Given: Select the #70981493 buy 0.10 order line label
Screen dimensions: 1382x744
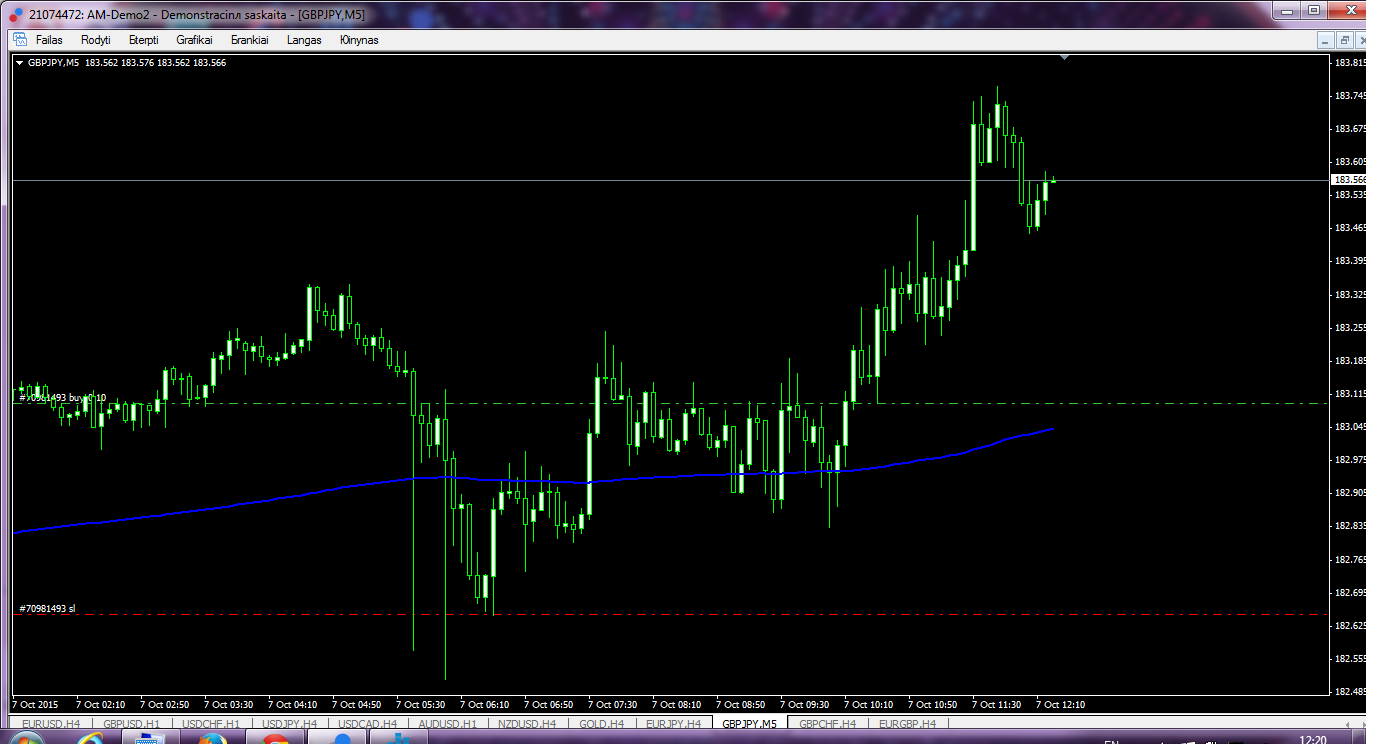Looking at the screenshot, I should (63, 398).
